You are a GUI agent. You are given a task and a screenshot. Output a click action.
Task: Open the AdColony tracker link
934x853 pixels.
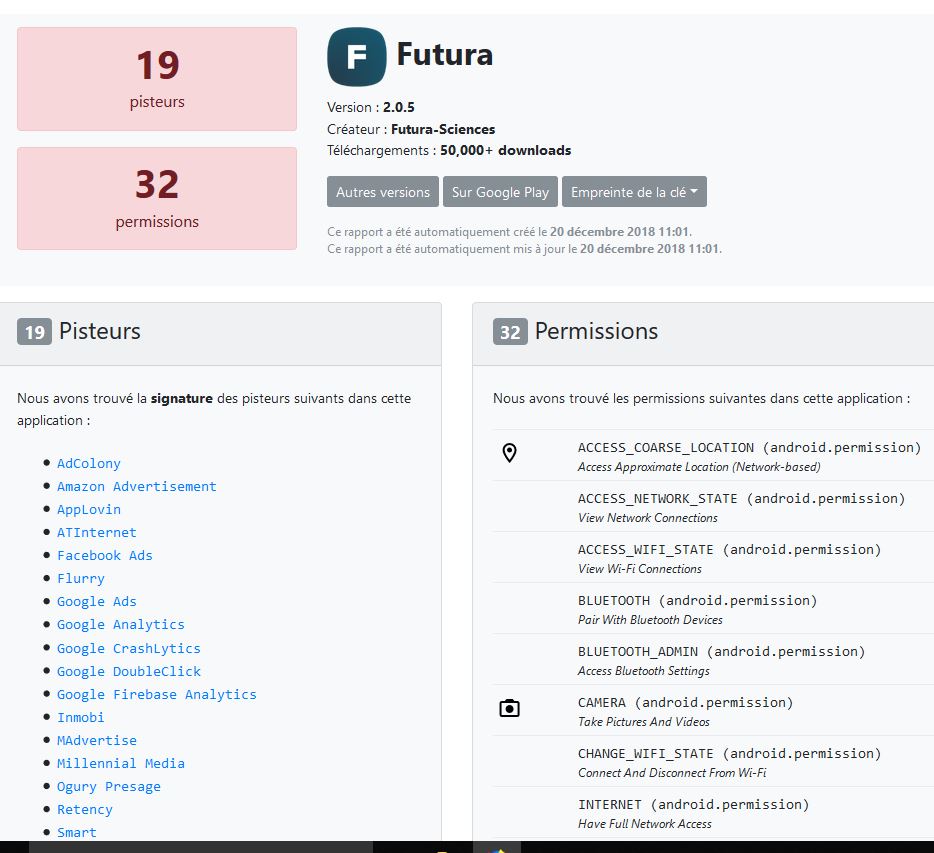[x=89, y=463]
